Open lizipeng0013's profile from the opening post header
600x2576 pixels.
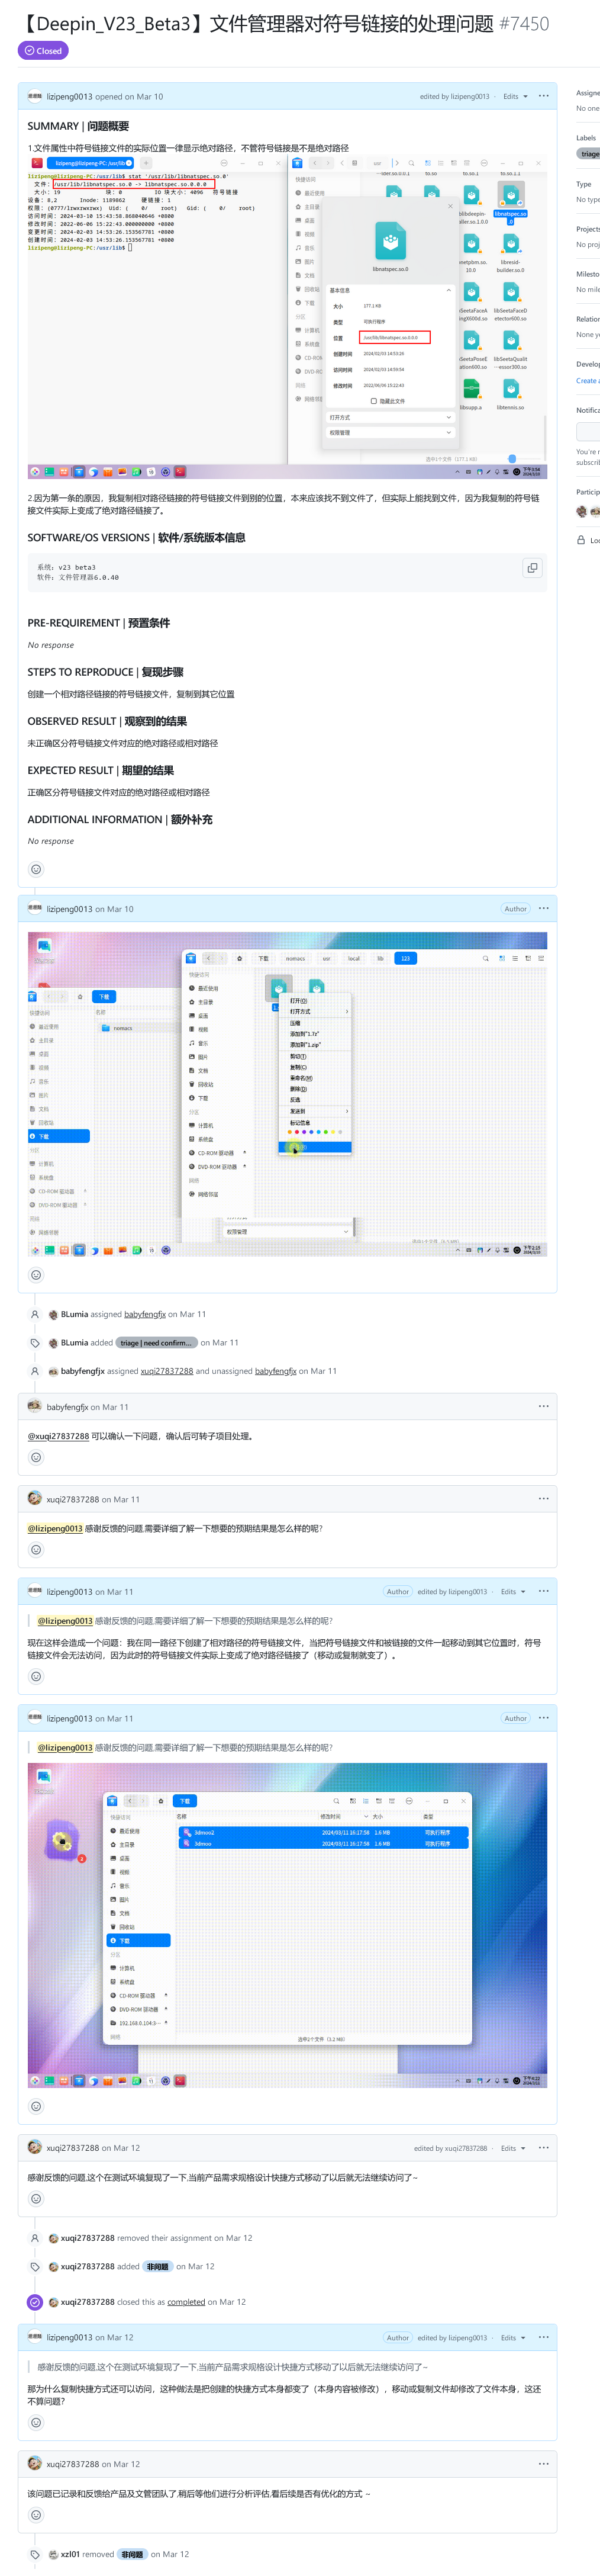coord(70,97)
